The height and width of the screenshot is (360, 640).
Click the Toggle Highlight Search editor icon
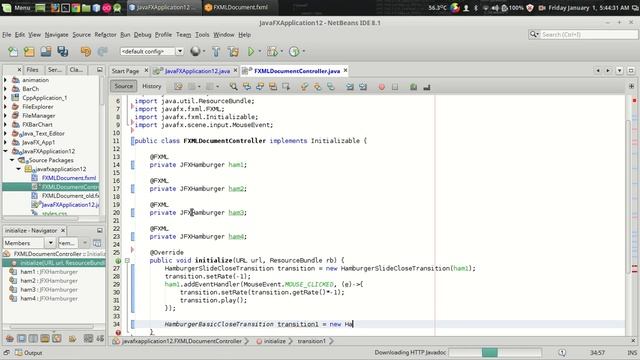tap(273, 87)
